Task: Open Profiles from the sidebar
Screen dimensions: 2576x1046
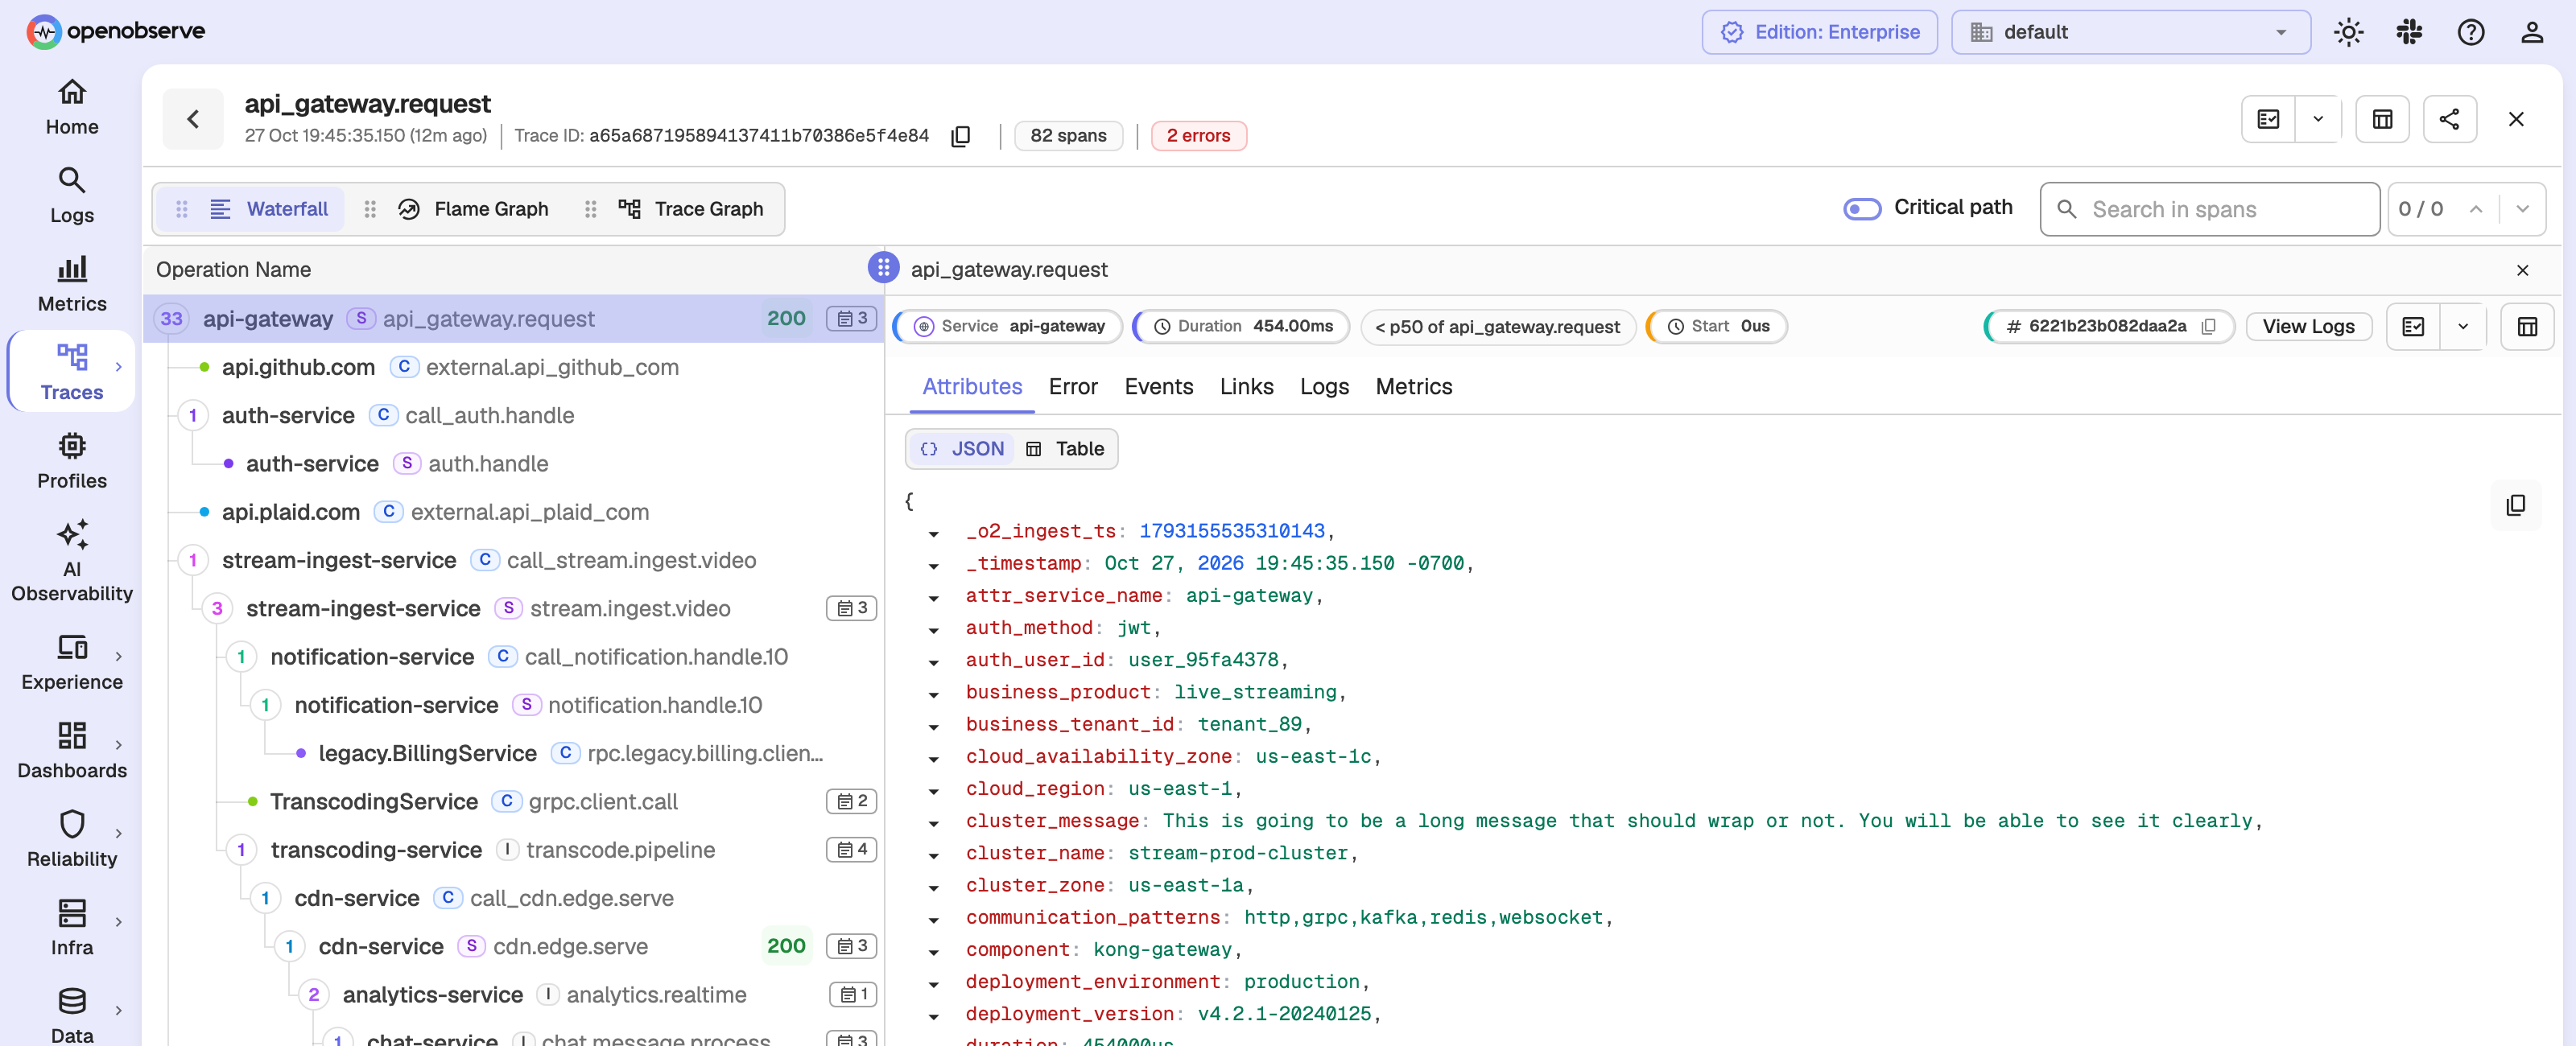Action: 71,461
